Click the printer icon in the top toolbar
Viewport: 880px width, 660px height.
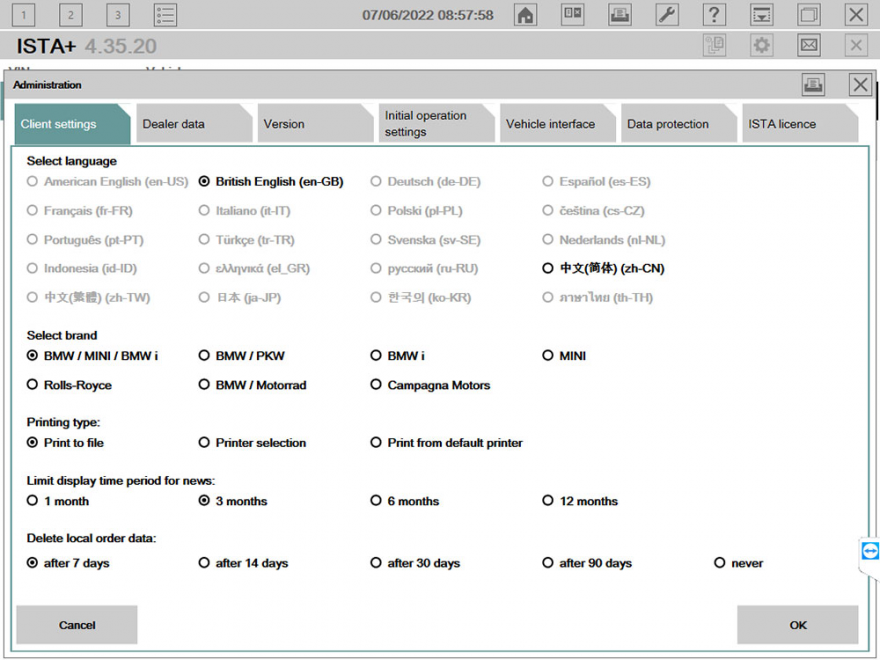click(x=619, y=14)
